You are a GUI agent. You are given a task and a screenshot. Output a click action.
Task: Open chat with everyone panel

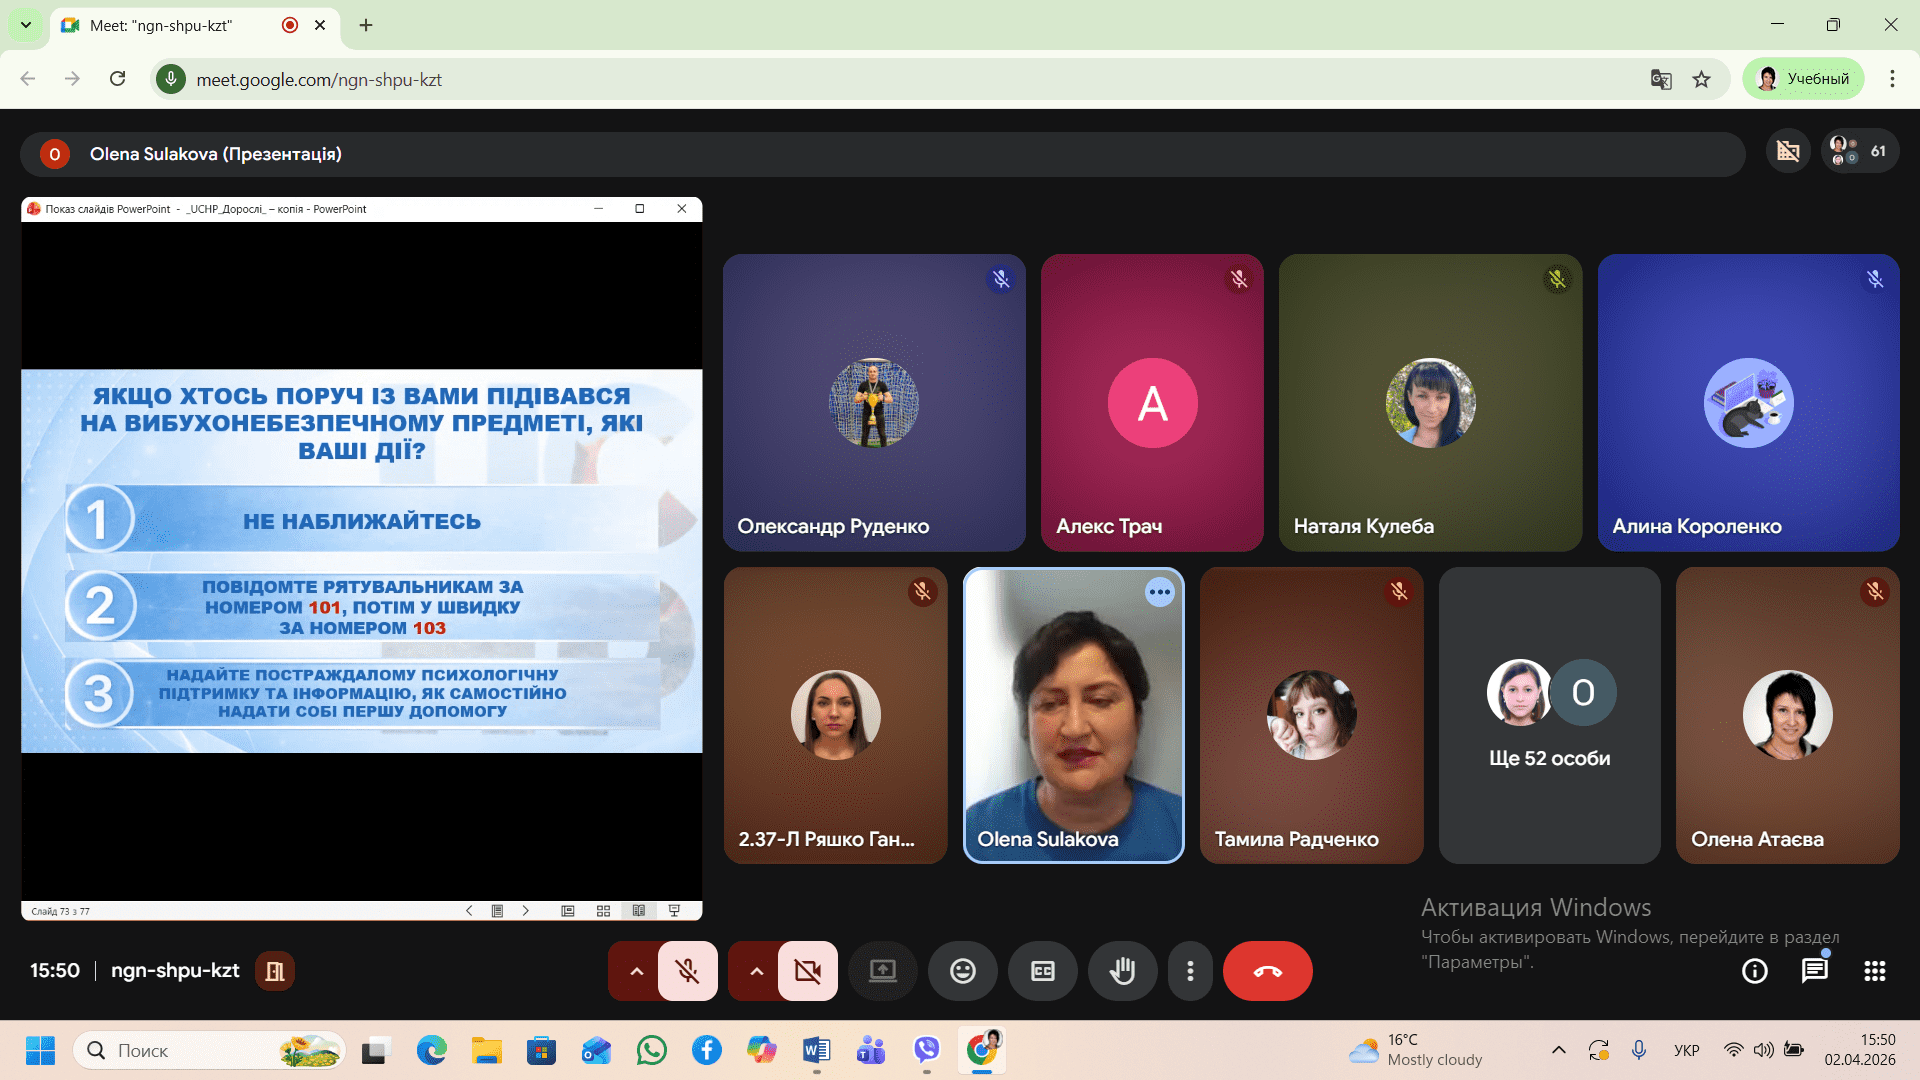point(1814,971)
